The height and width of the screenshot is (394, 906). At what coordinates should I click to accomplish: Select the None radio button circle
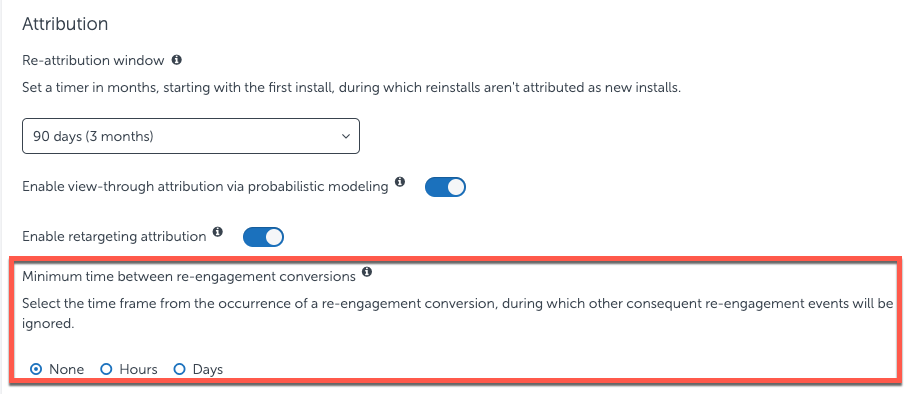point(36,369)
